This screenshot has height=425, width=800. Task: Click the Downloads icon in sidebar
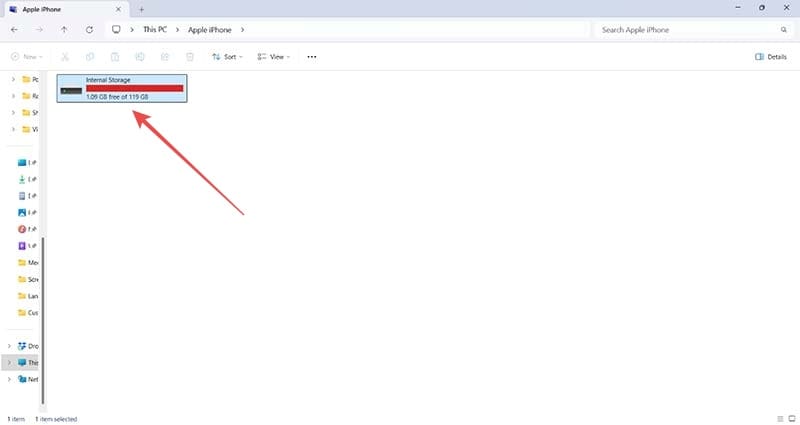click(22, 179)
